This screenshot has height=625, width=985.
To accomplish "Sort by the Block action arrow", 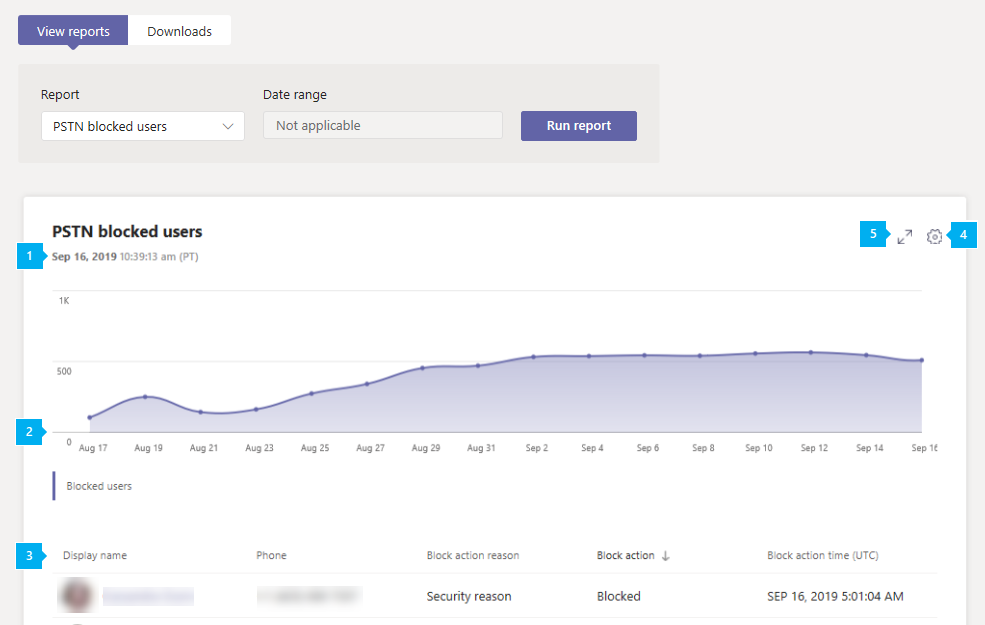I will click(666, 556).
